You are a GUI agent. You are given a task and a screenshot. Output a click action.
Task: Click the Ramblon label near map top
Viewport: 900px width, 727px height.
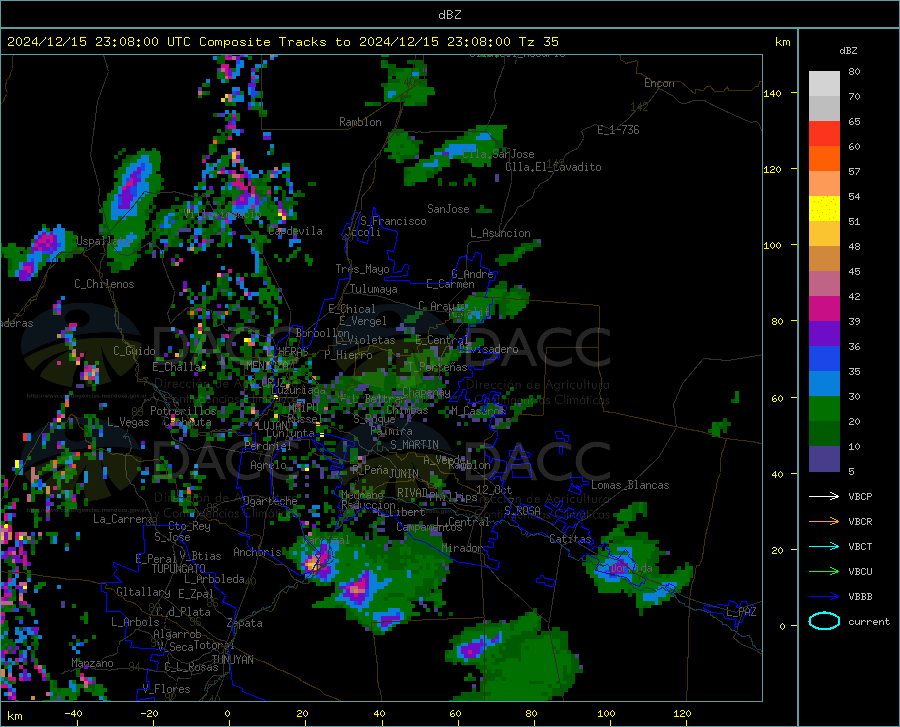tap(360, 122)
